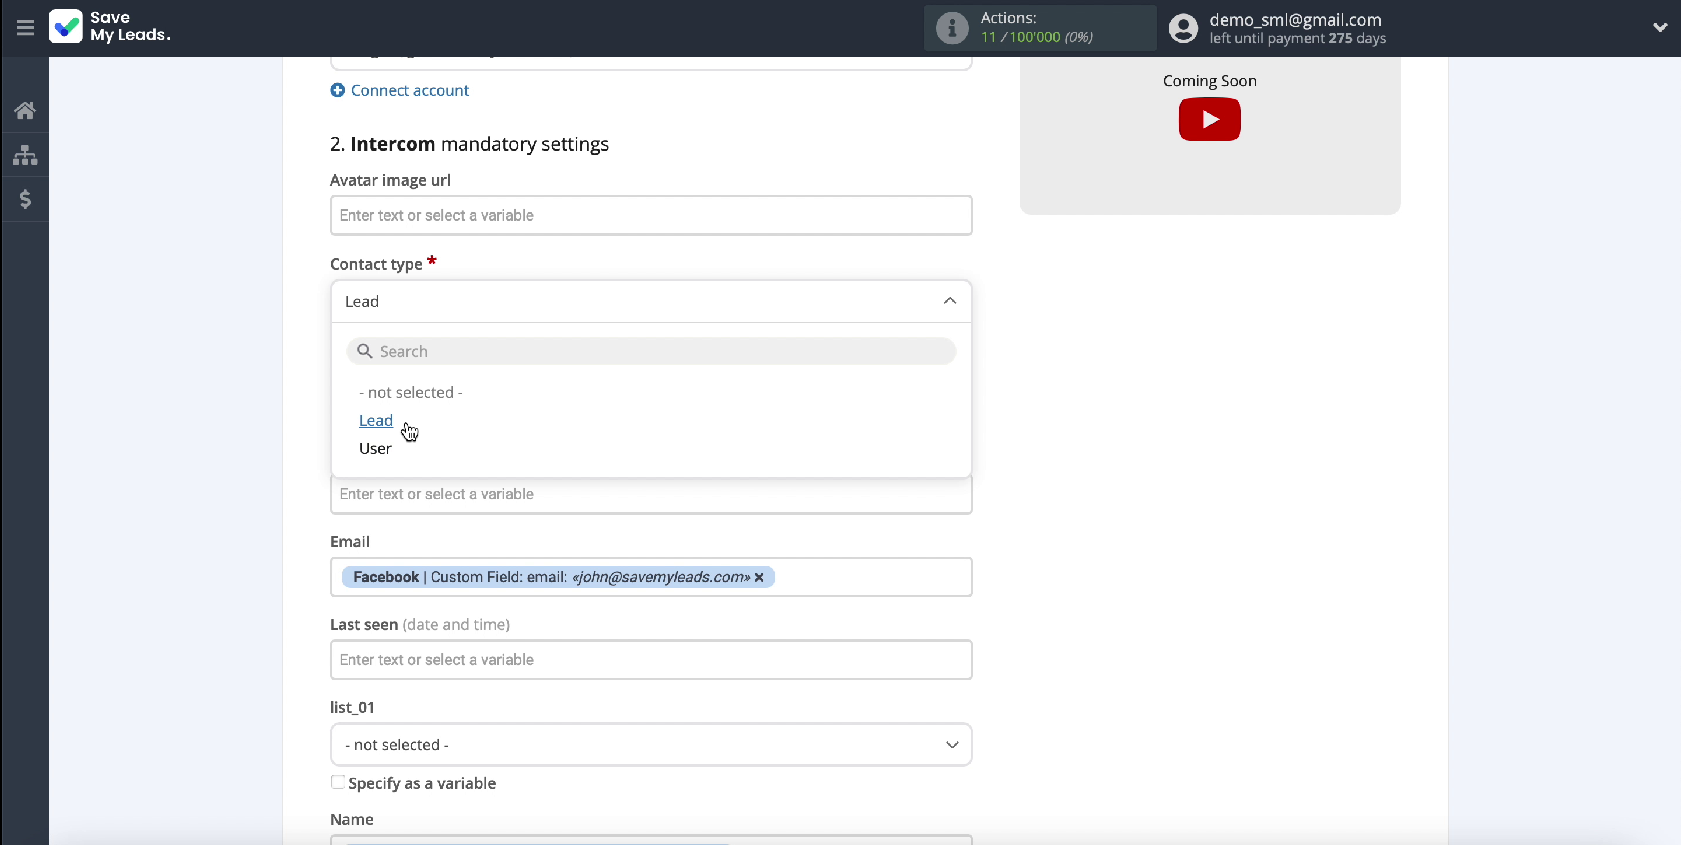
Task: Click the Actions info icon
Action: (x=952, y=28)
